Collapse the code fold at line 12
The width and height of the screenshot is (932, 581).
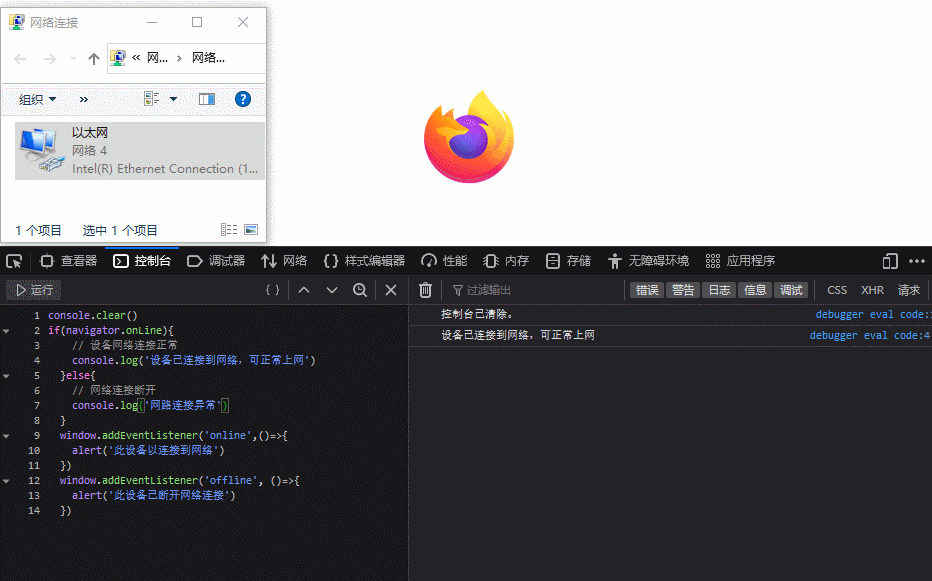pos(7,480)
